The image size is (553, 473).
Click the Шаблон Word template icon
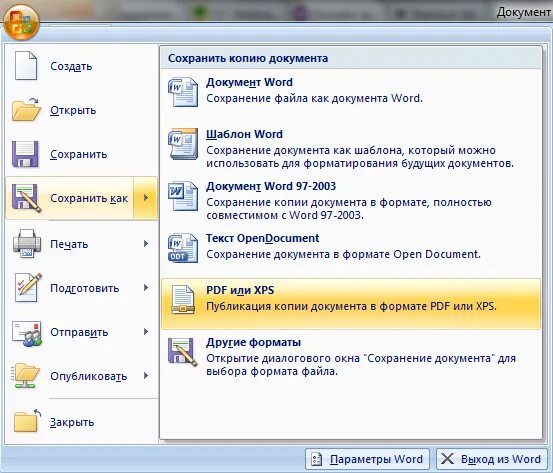pyautogui.click(x=183, y=144)
